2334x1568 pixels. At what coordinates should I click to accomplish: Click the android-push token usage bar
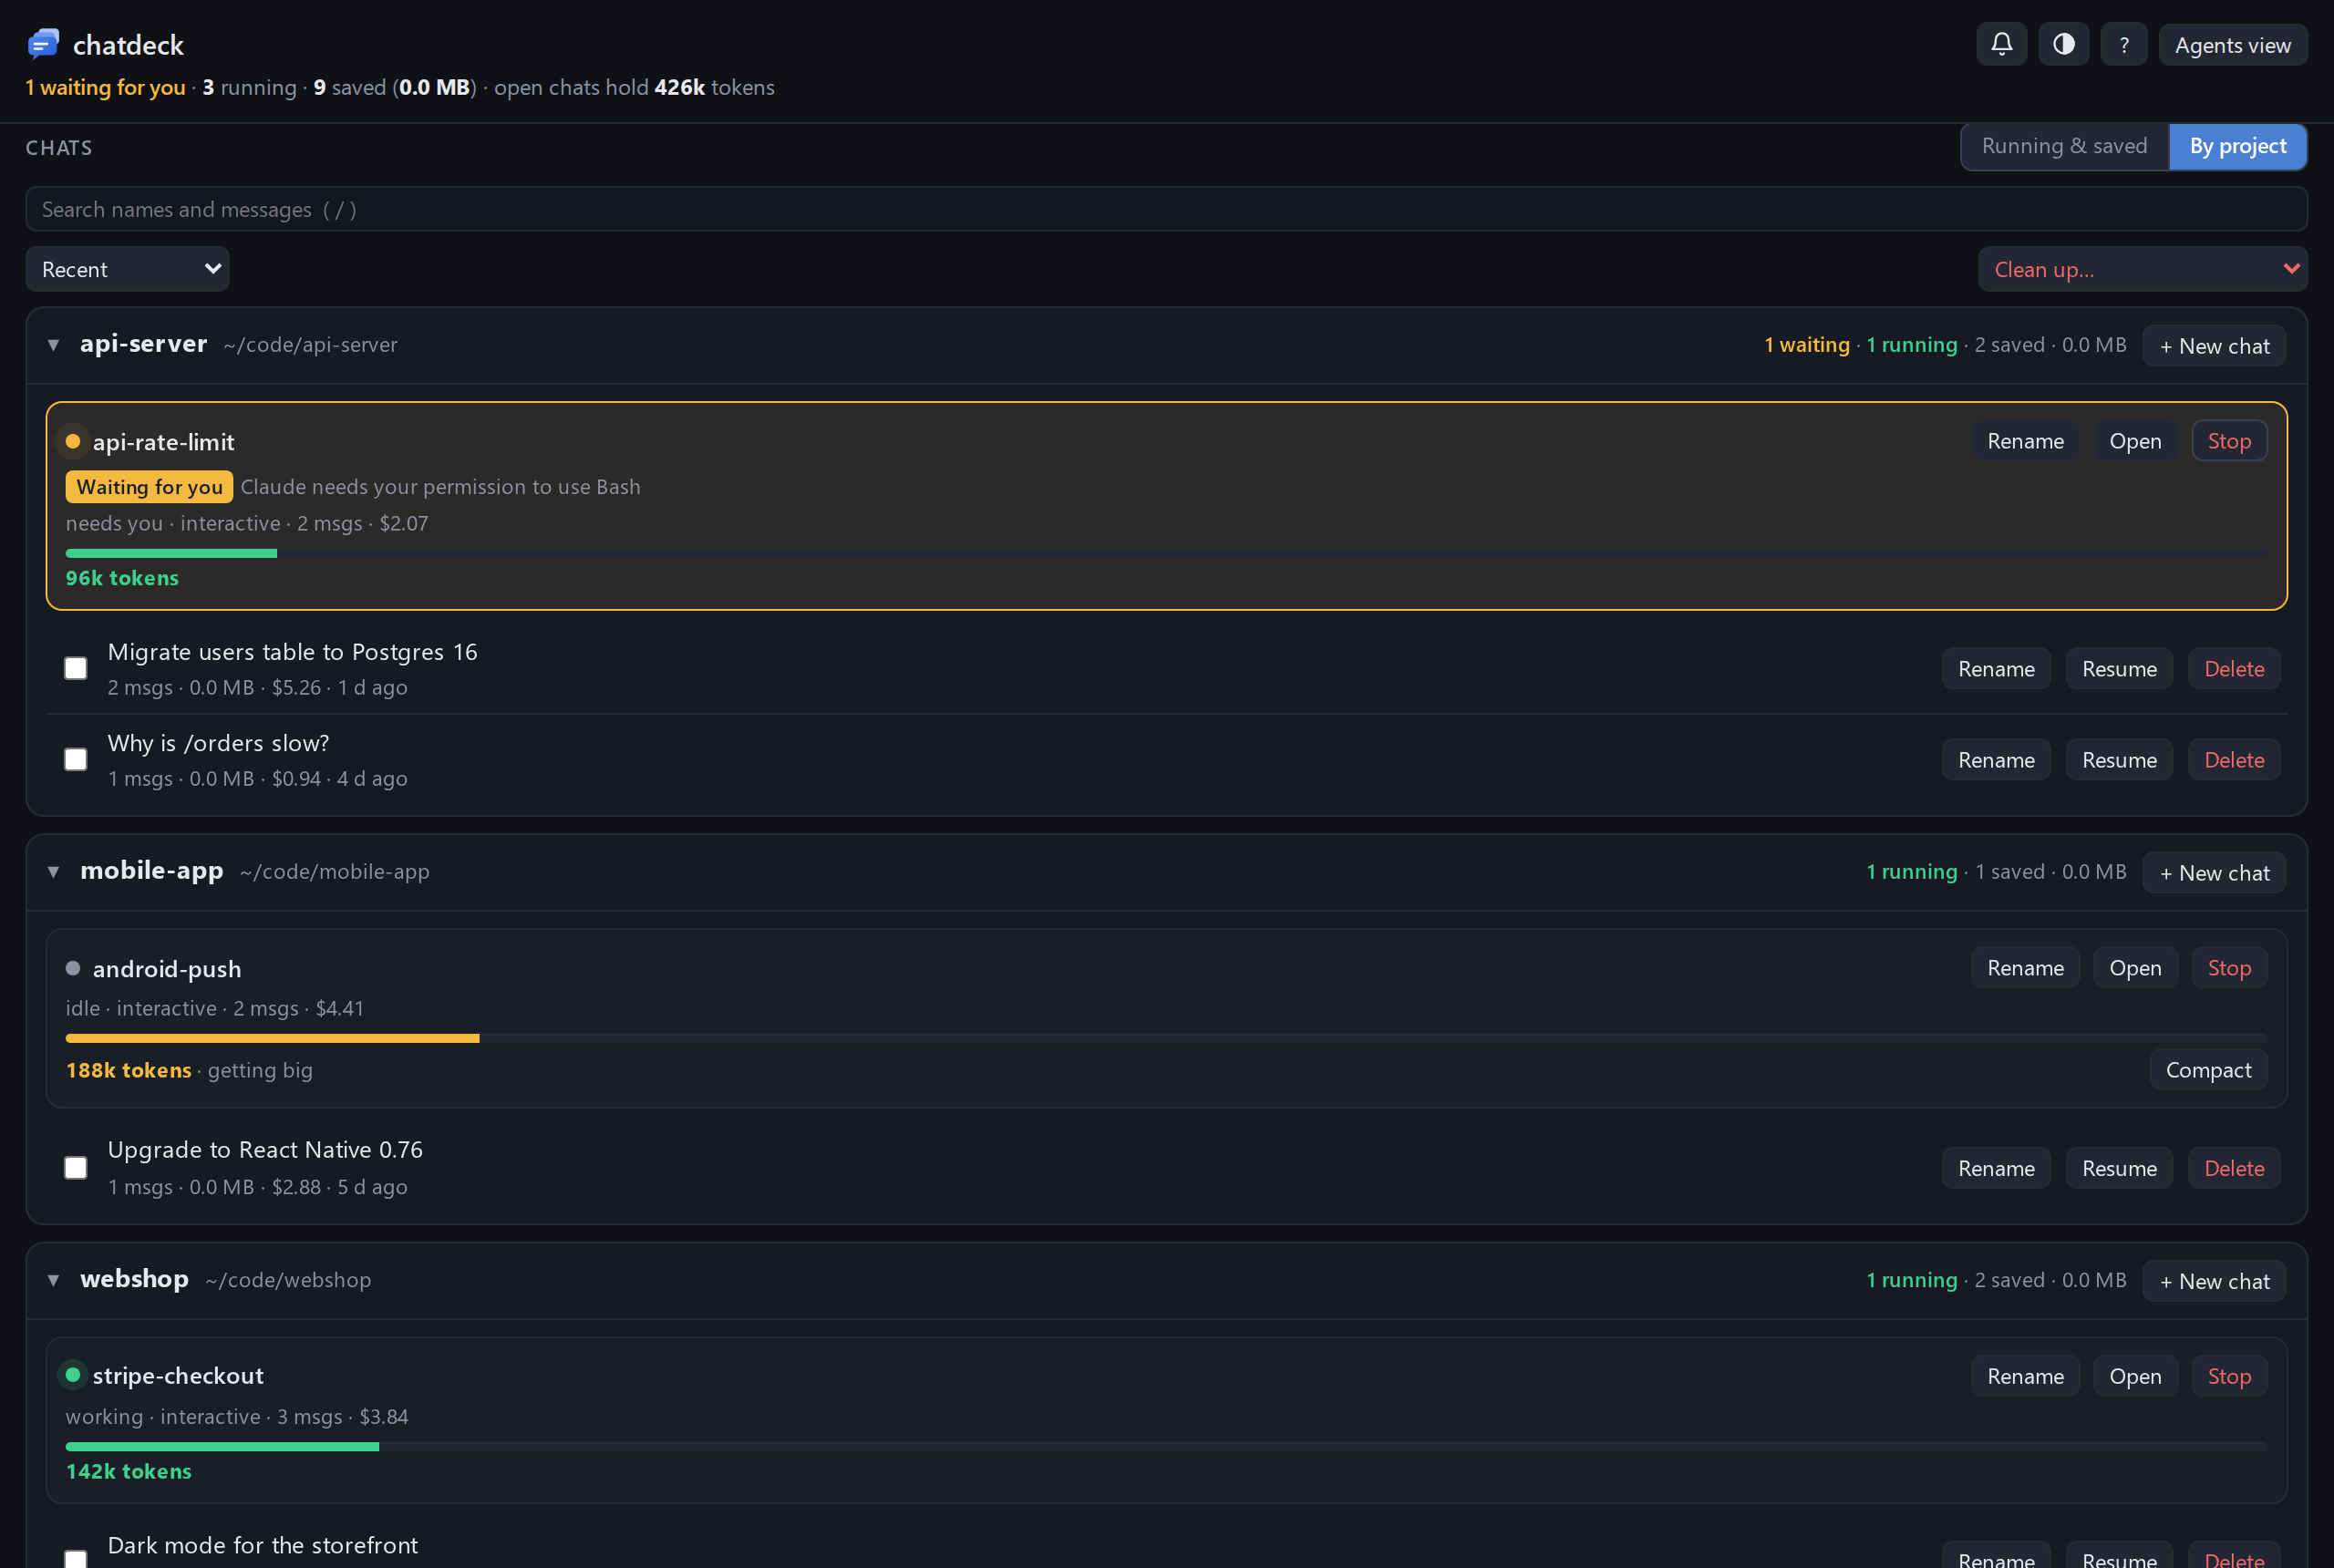click(x=1166, y=1038)
